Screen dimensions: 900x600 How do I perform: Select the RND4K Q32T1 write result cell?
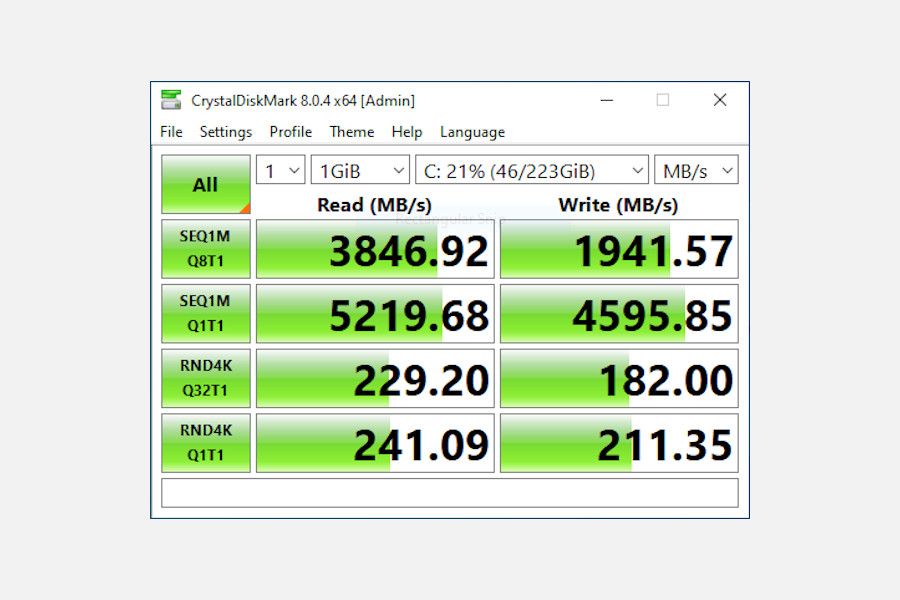[x=618, y=378]
